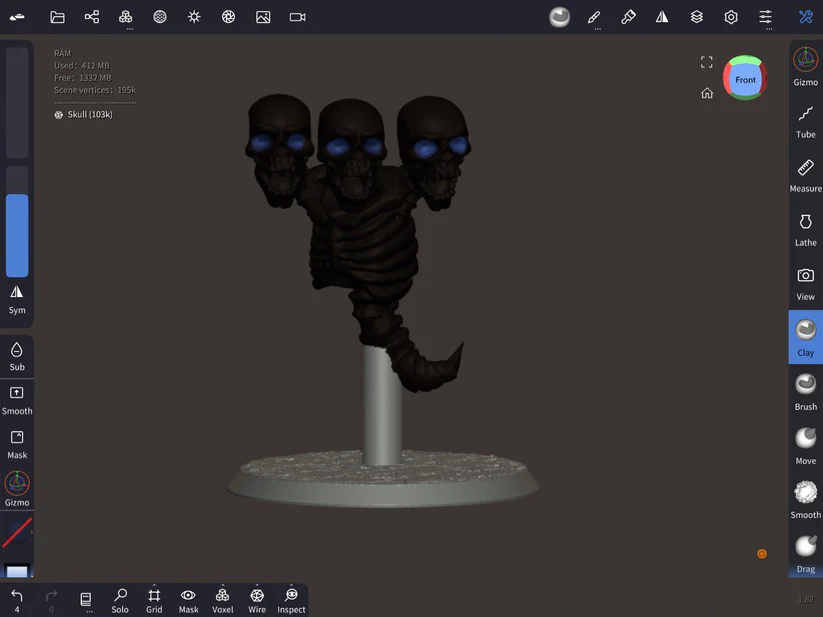The height and width of the screenshot is (617, 823).
Task: Open the Tools wrench menu
Action: 806,17
